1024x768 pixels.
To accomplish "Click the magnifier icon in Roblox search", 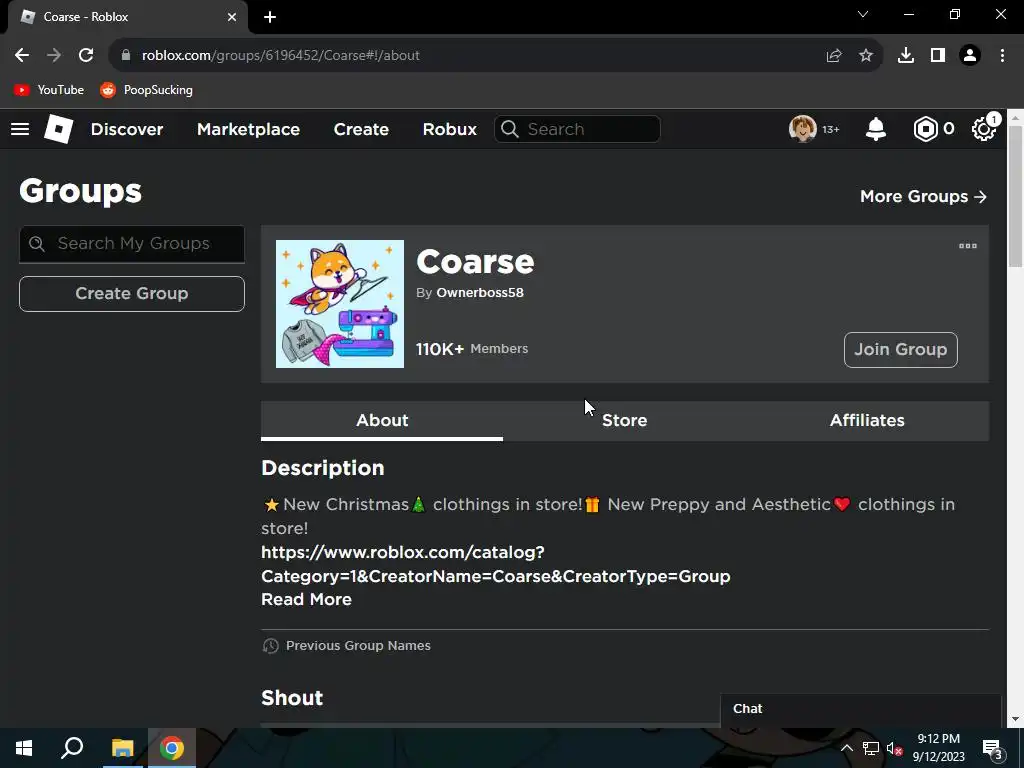I will (510, 129).
